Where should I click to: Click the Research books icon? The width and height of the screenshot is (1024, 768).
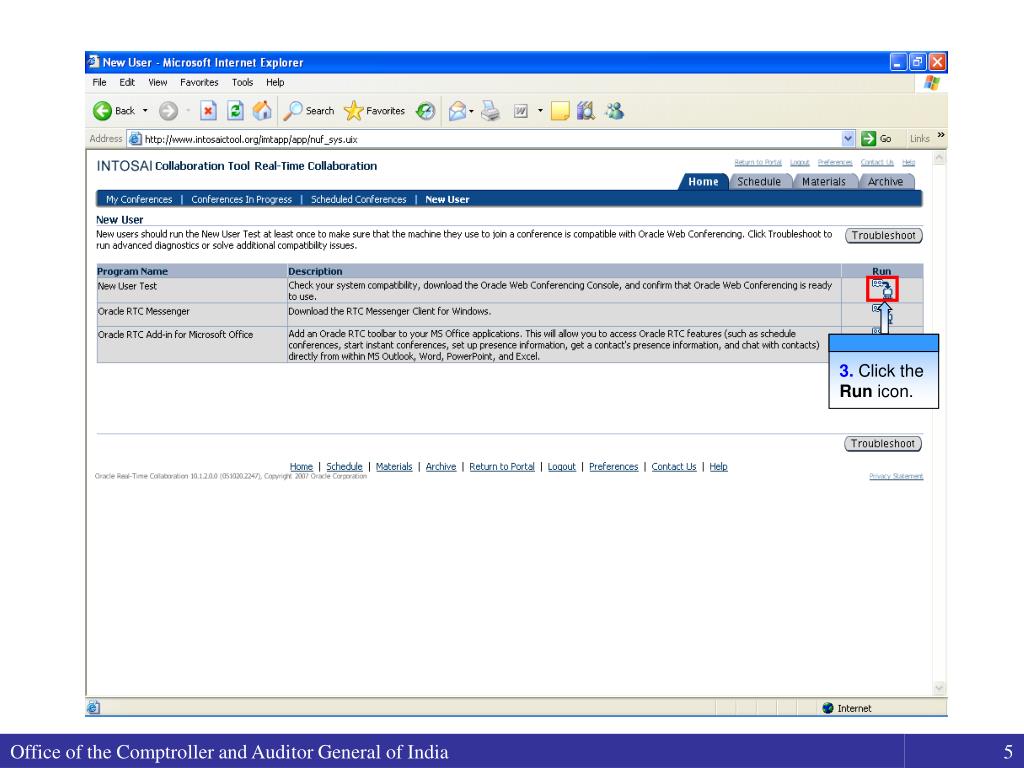[586, 111]
